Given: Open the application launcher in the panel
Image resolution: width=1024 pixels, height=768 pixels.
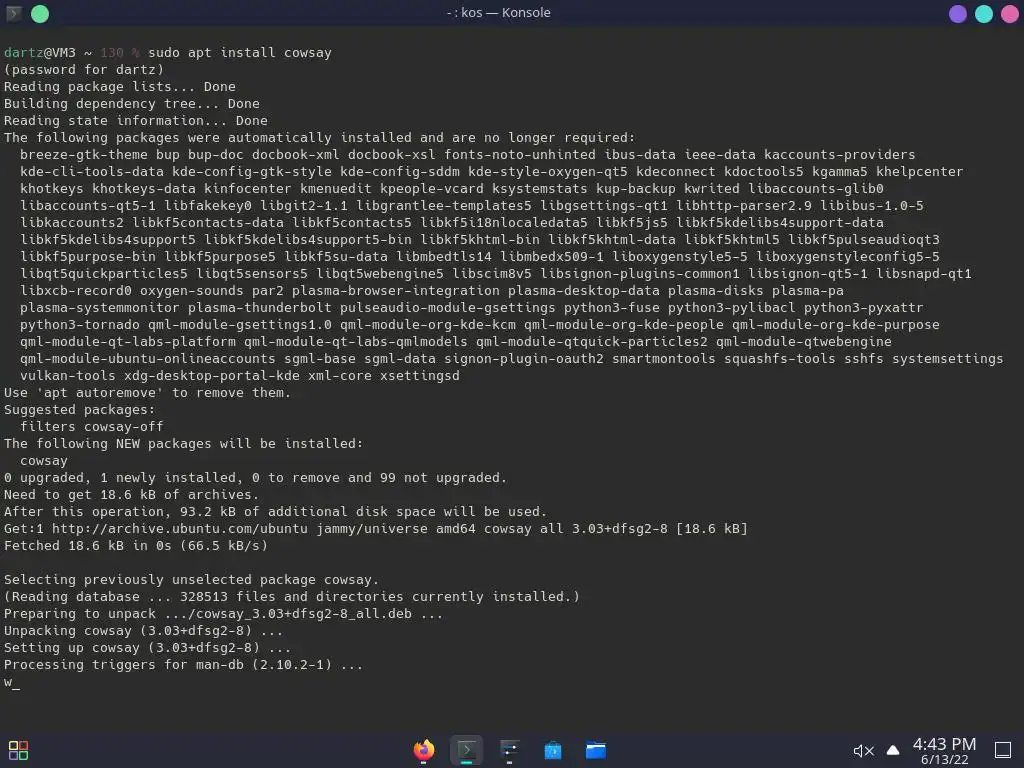Looking at the screenshot, I should point(18,750).
